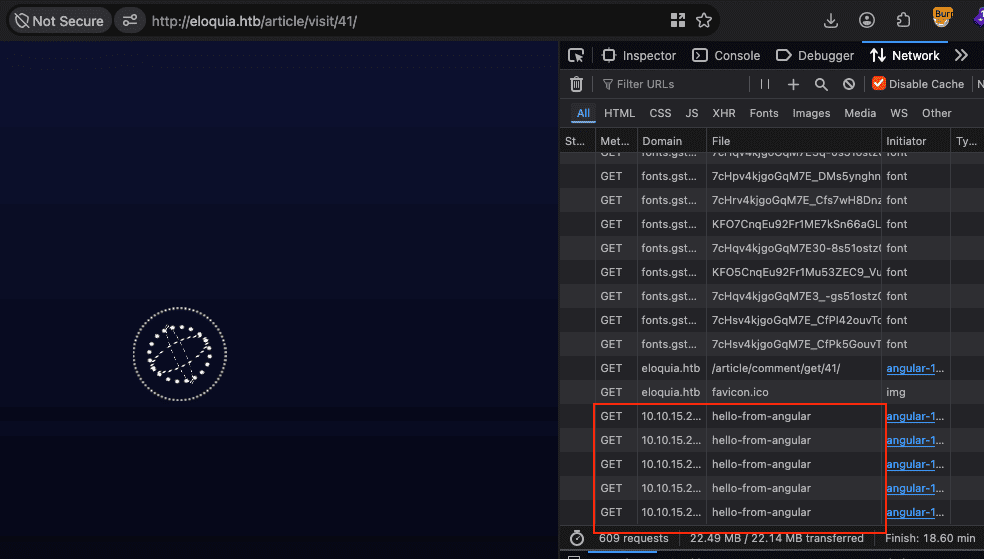The height and width of the screenshot is (559, 984).
Task: Switch to the Inspector tab
Action: (x=639, y=55)
